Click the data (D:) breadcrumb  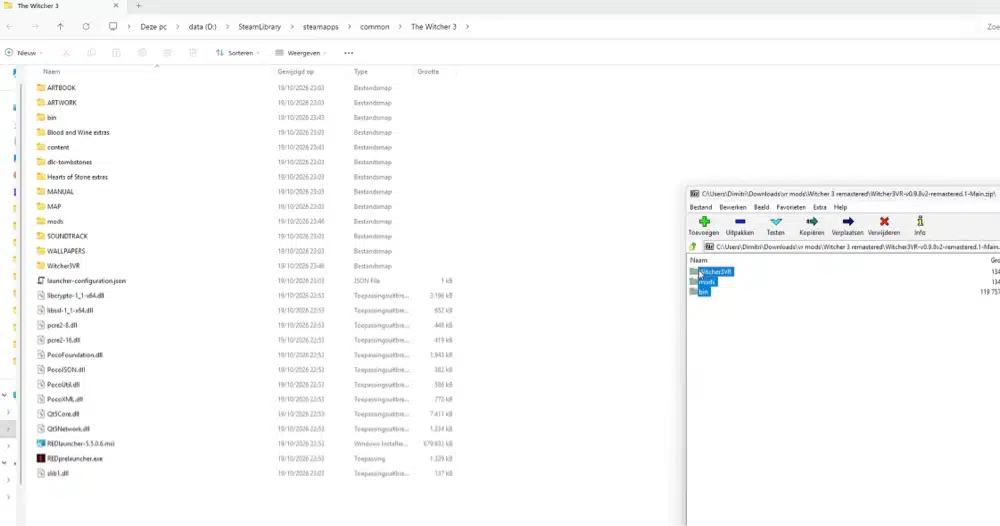click(x=203, y=27)
